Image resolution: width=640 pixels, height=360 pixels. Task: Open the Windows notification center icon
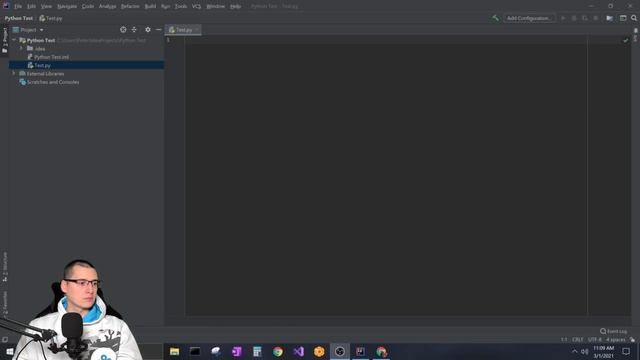[x=626, y=351]
